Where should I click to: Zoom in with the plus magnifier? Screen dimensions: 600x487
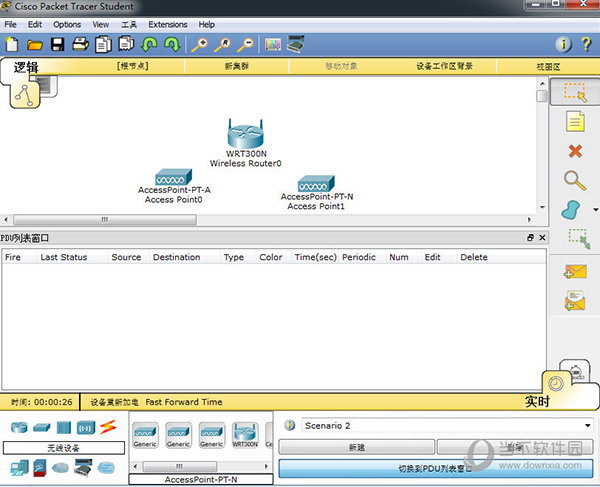pos(200,45)
